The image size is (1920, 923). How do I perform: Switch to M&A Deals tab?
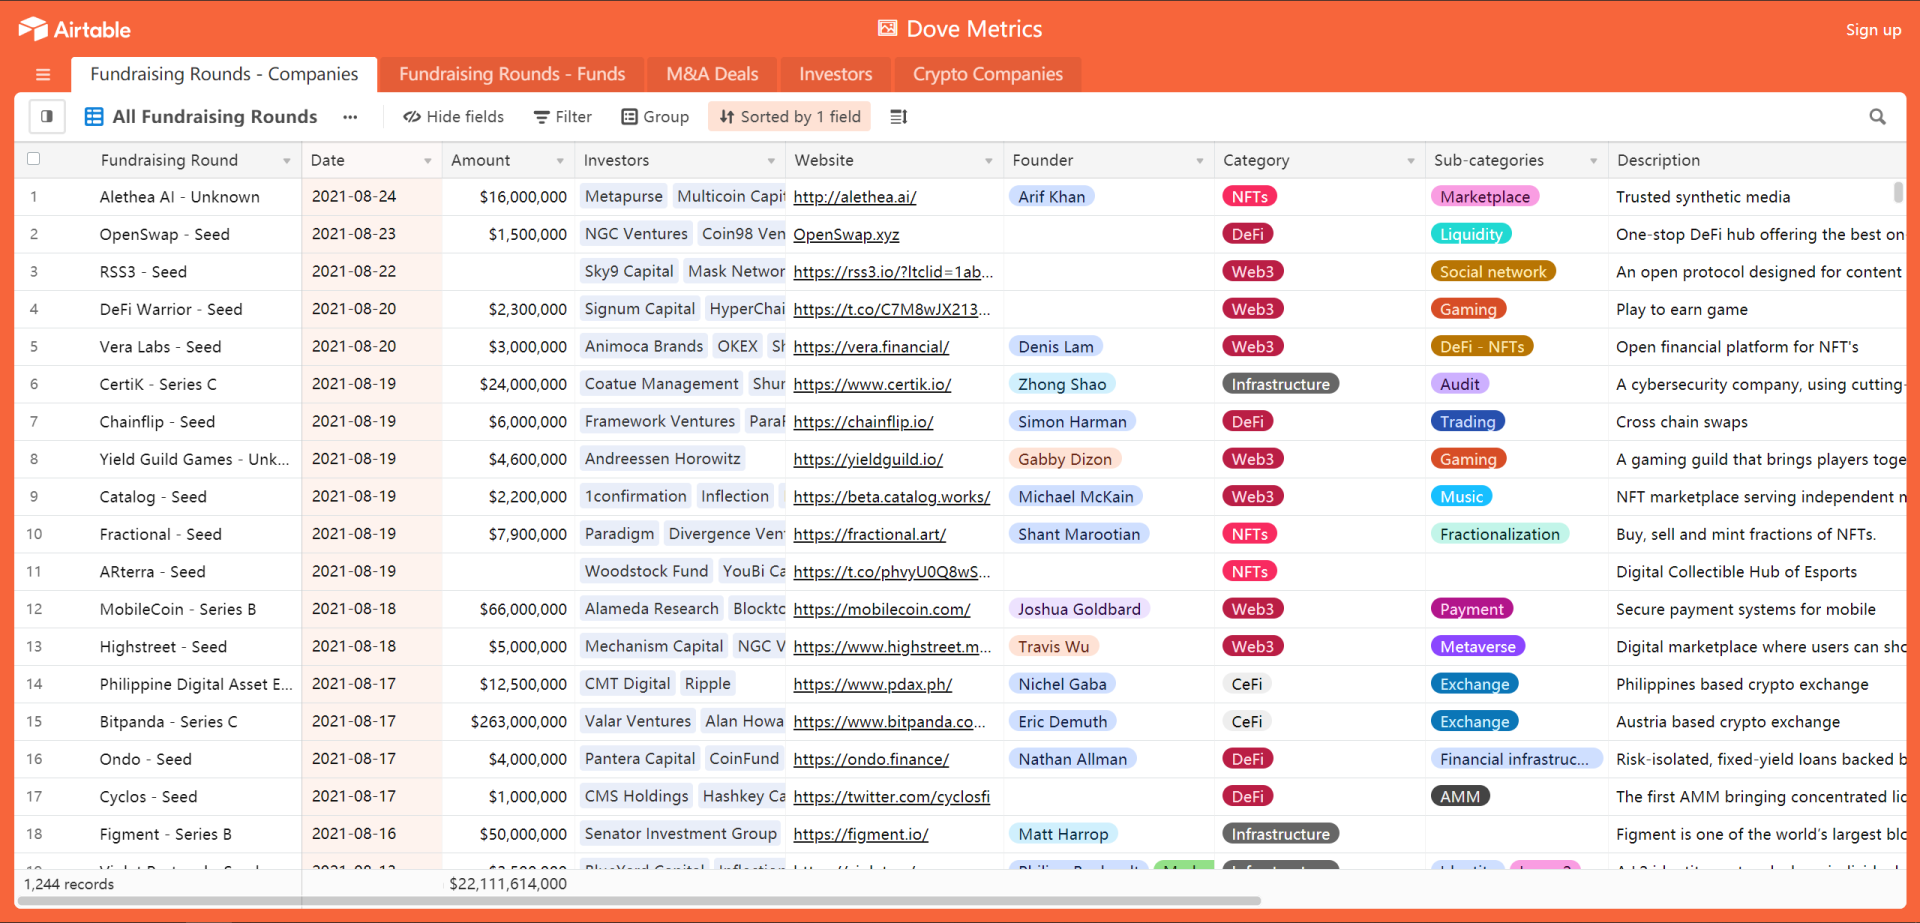click(712, 74)
